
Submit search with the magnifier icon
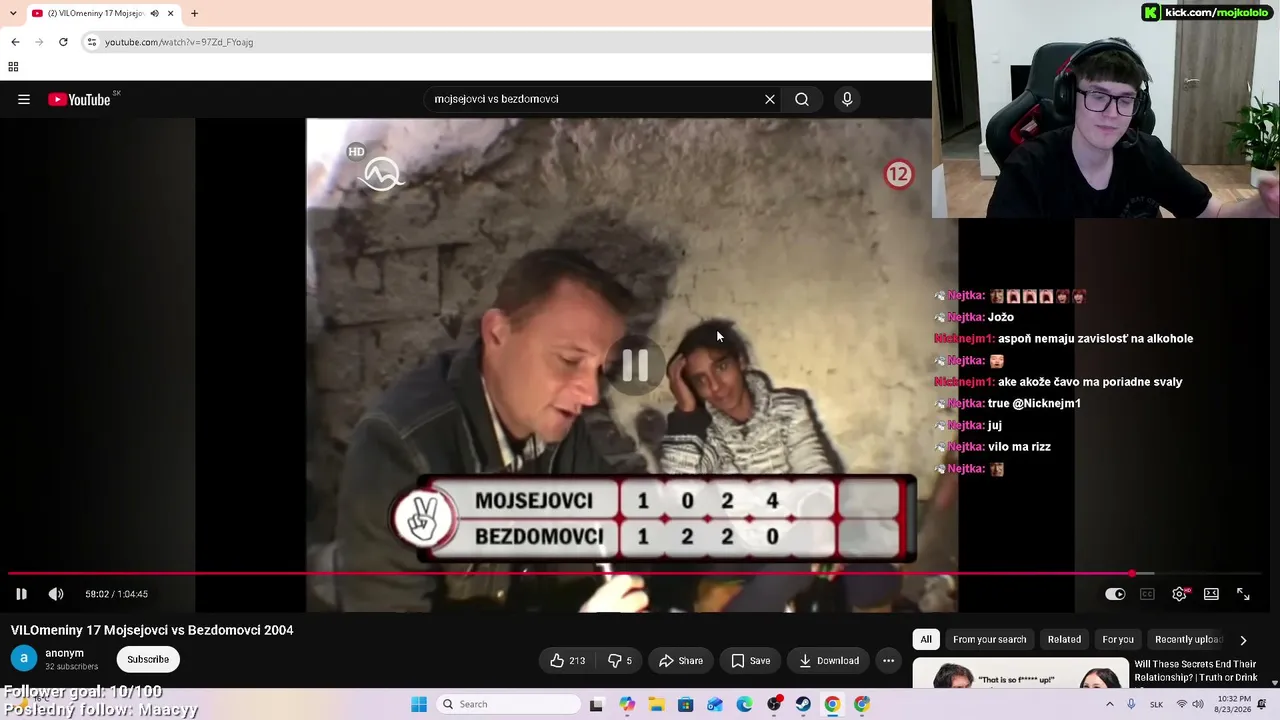(802, 99)
